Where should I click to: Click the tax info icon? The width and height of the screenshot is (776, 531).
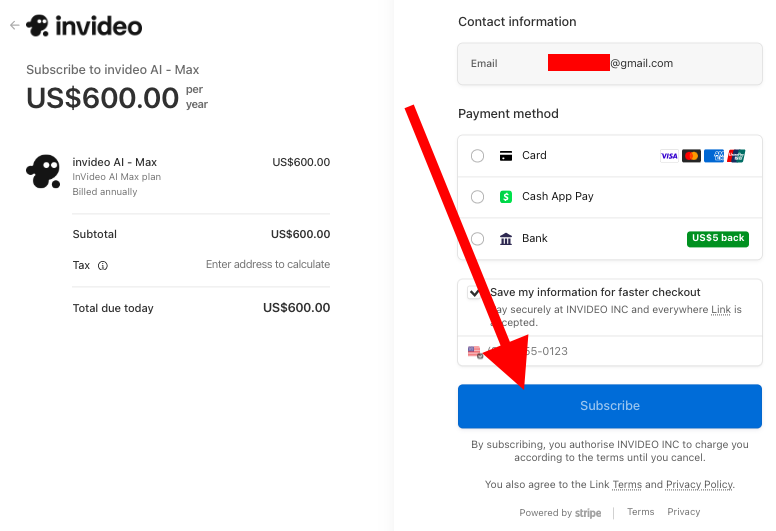pyautogui.click(x=103, y=266)
